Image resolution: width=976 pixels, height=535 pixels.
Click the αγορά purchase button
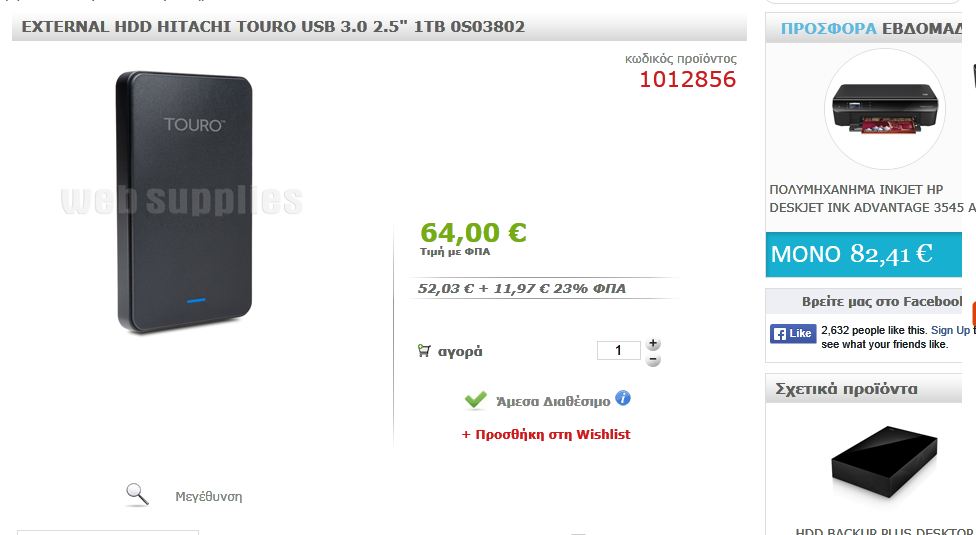(x=460, y=351)
